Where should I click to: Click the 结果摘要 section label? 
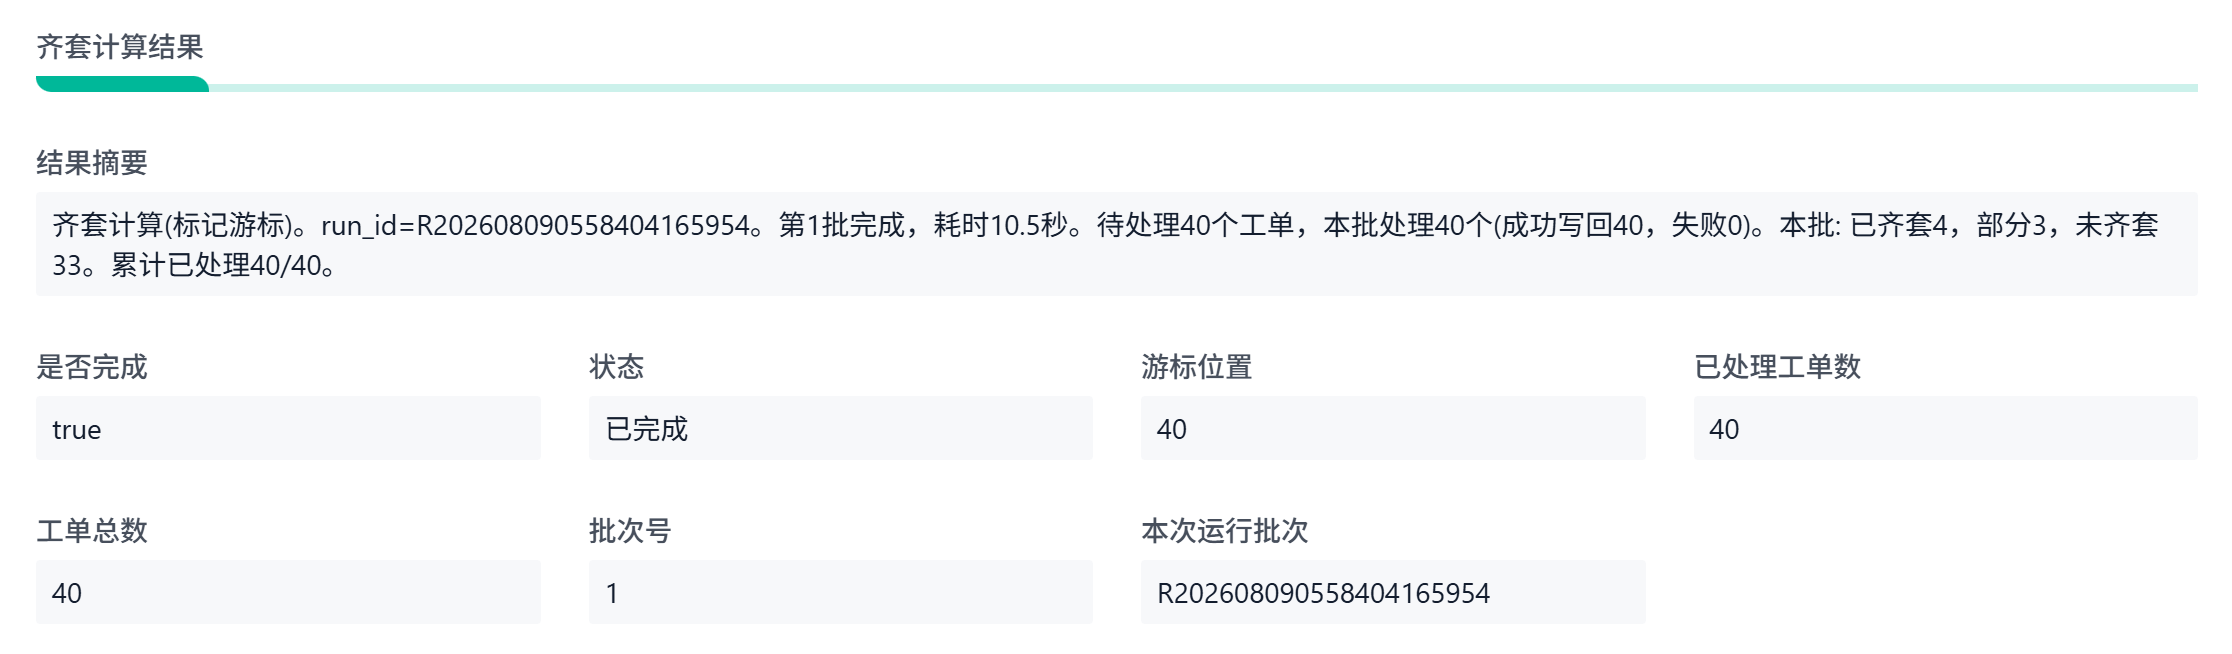click(x=92, y=162)
